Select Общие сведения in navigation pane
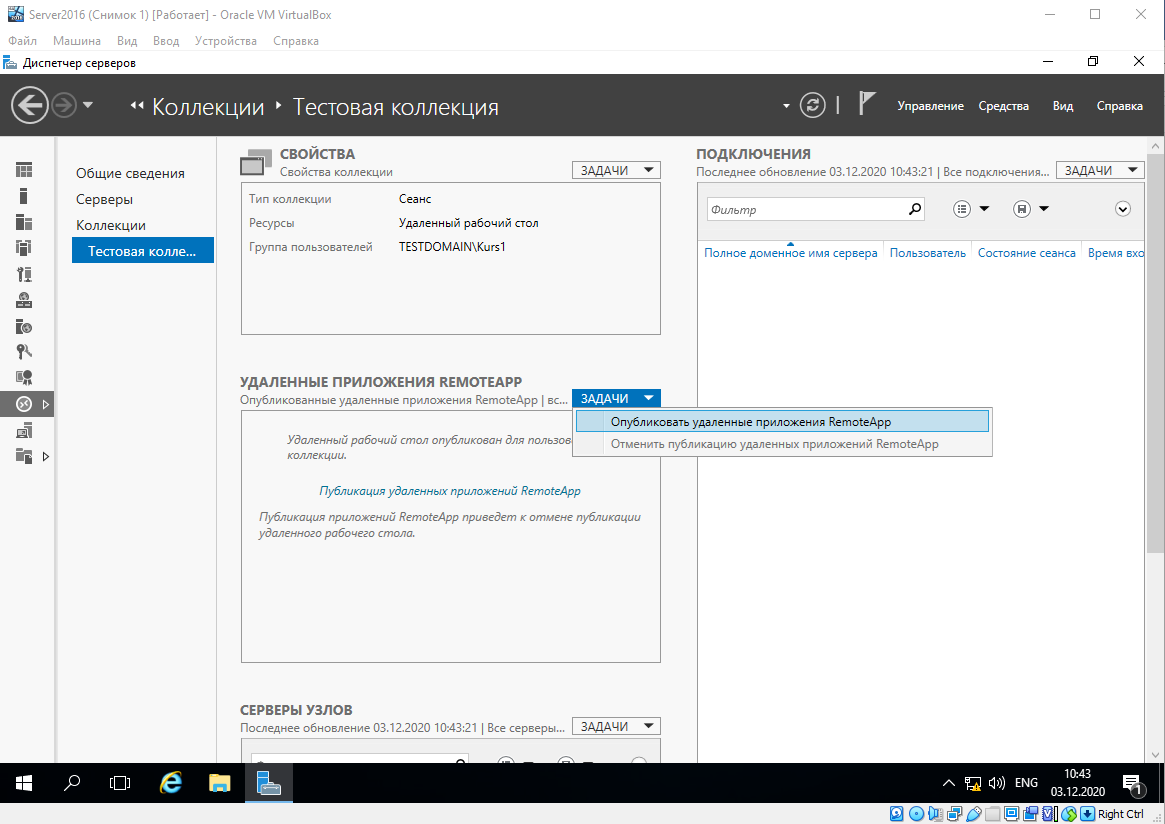 [130, 173]
